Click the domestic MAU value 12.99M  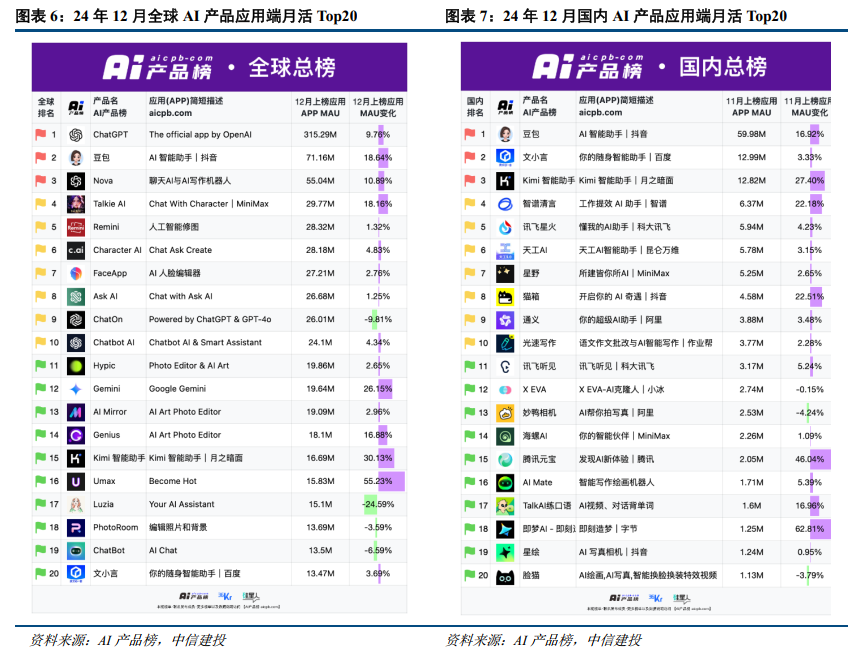pos(751,157)
